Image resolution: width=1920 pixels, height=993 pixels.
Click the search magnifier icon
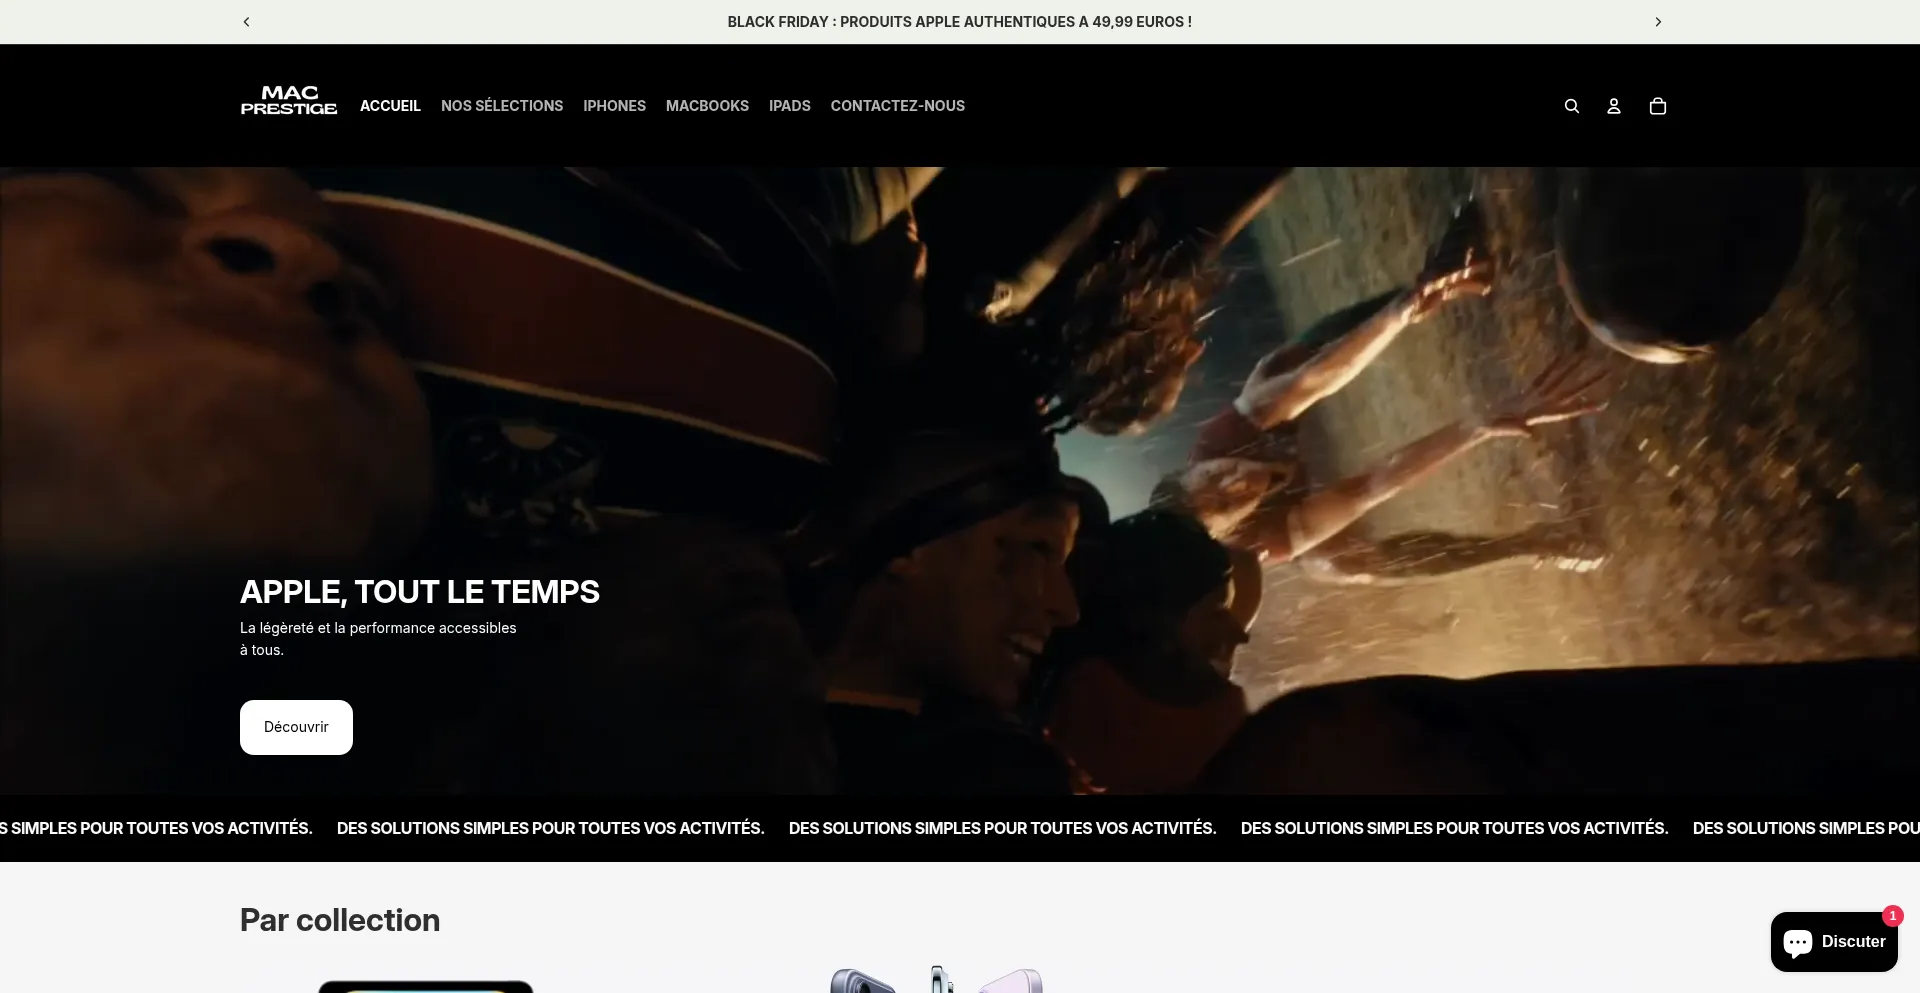[1571, 106]
